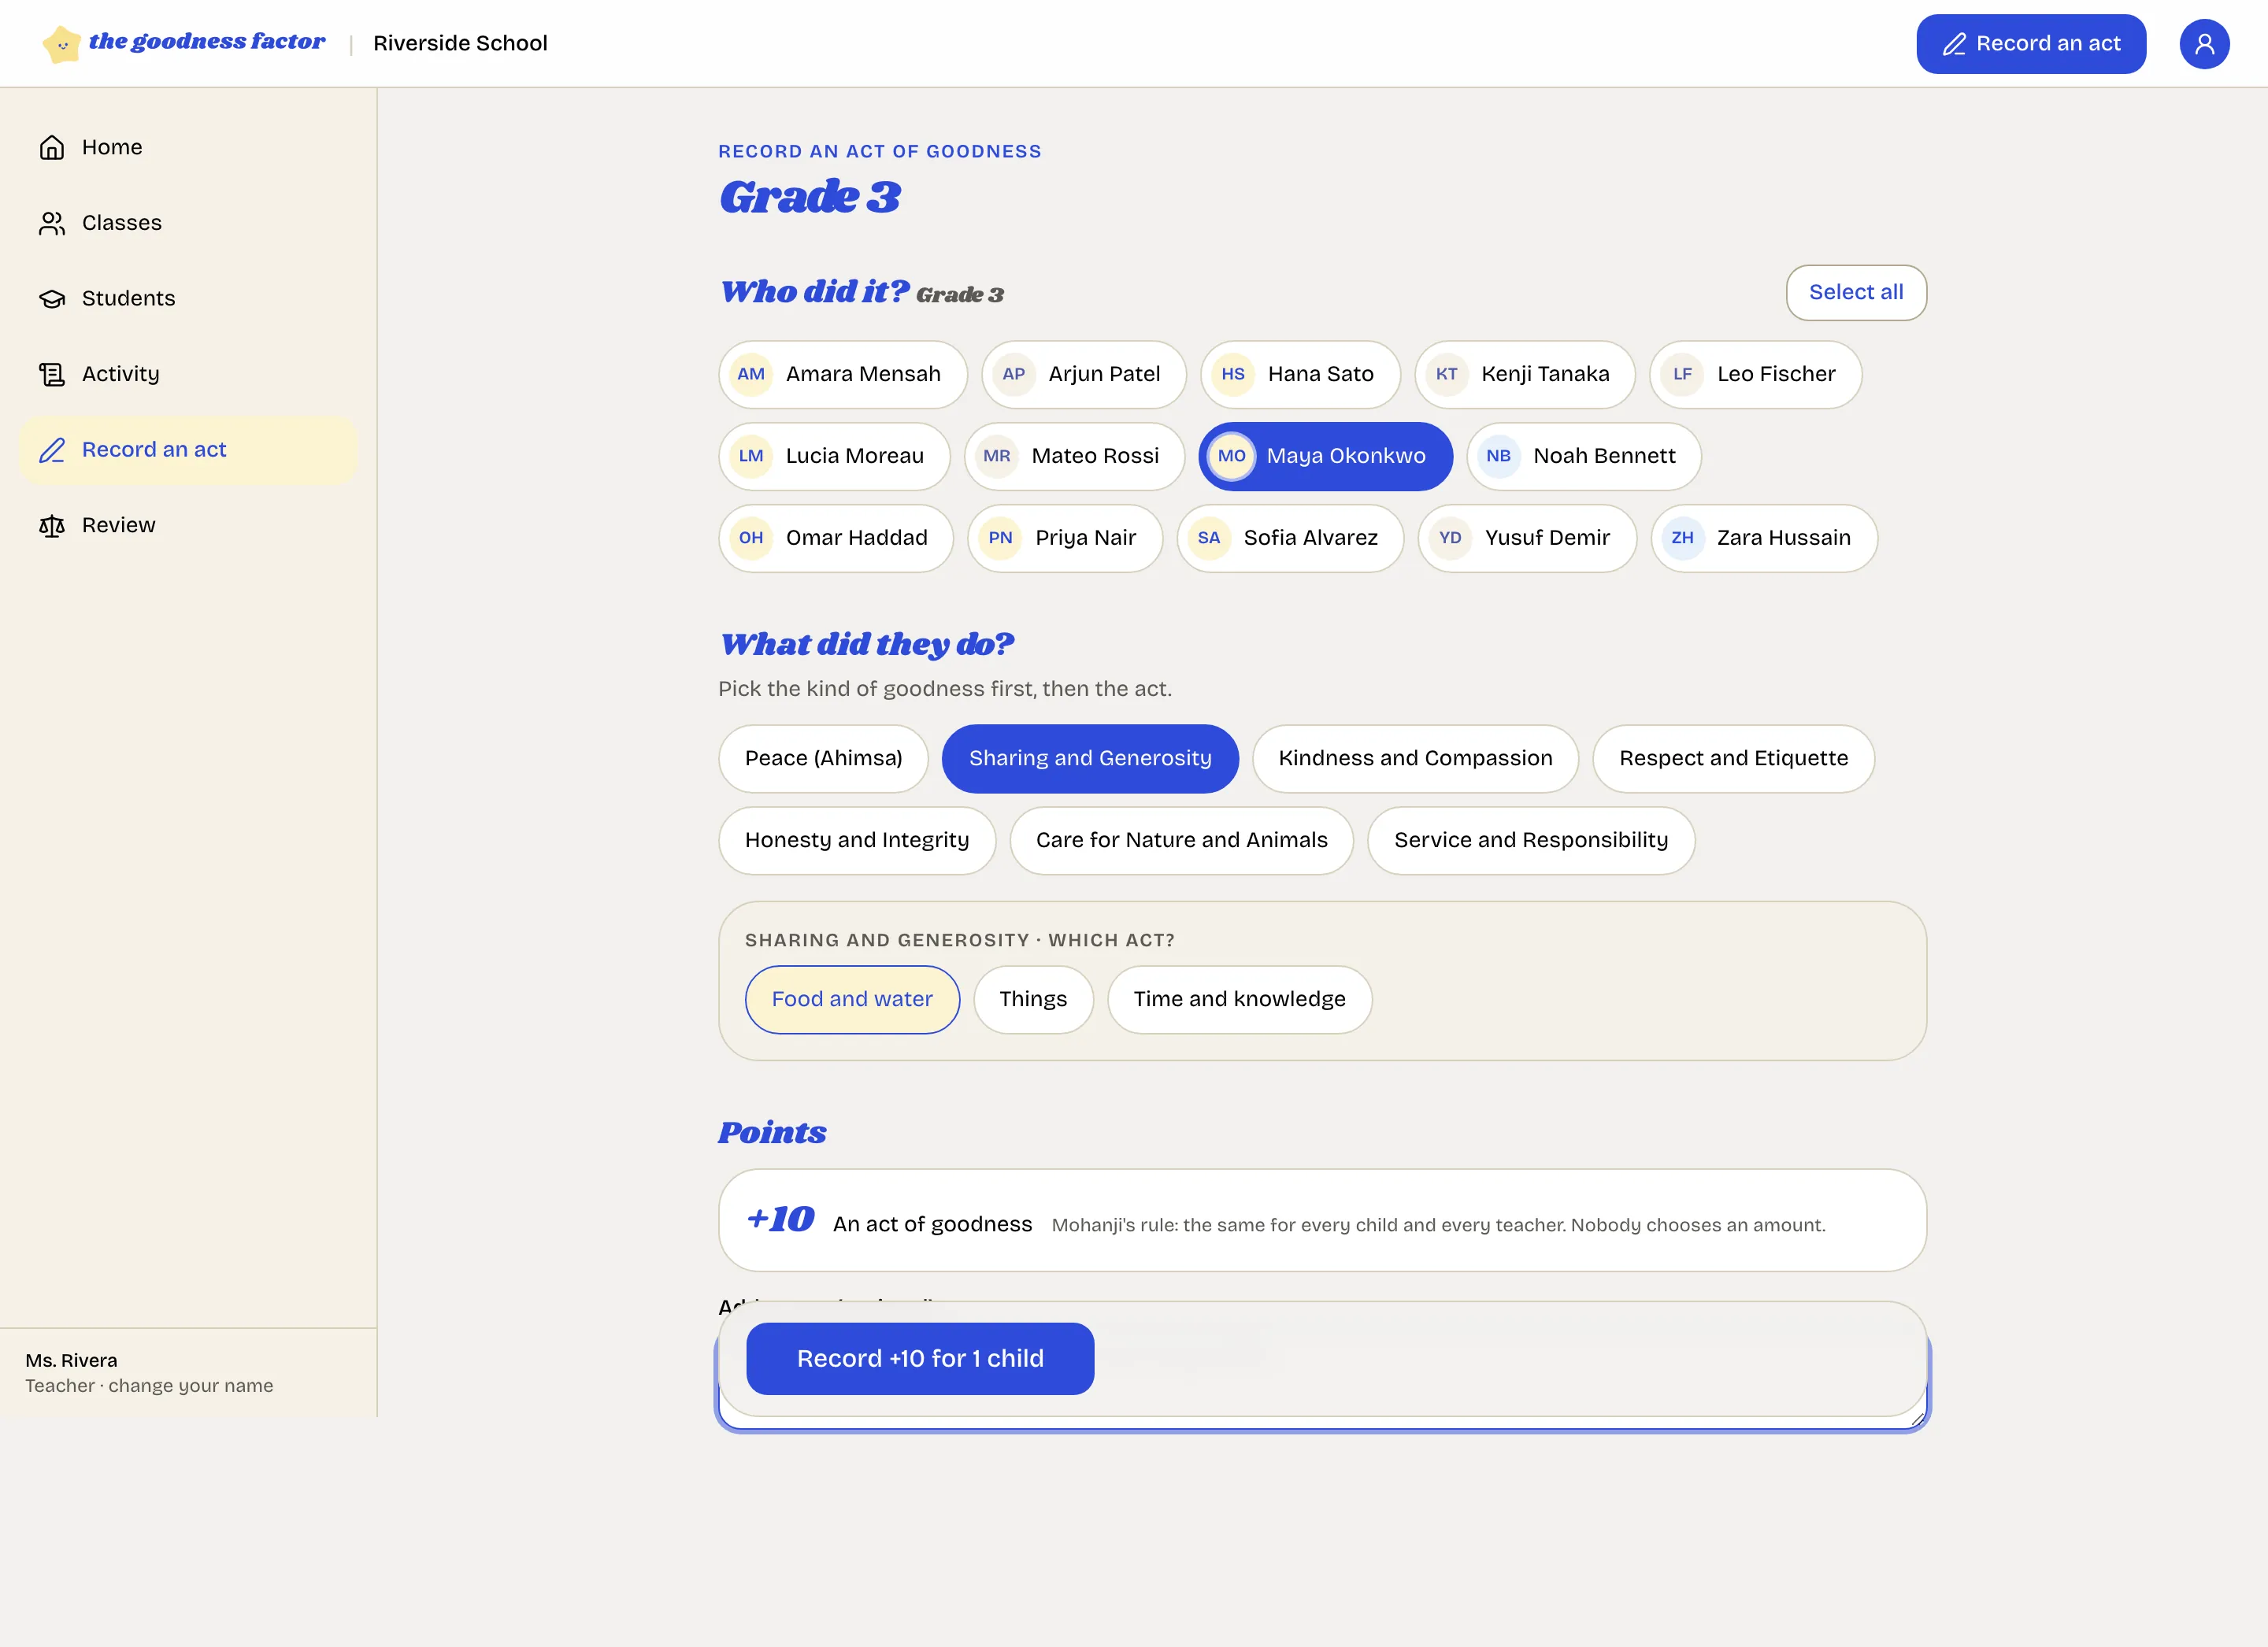Click the ZH avatar for Zara Hussain
The height and width of the screenshot is (1647, 2268).
click(1682, 538)
